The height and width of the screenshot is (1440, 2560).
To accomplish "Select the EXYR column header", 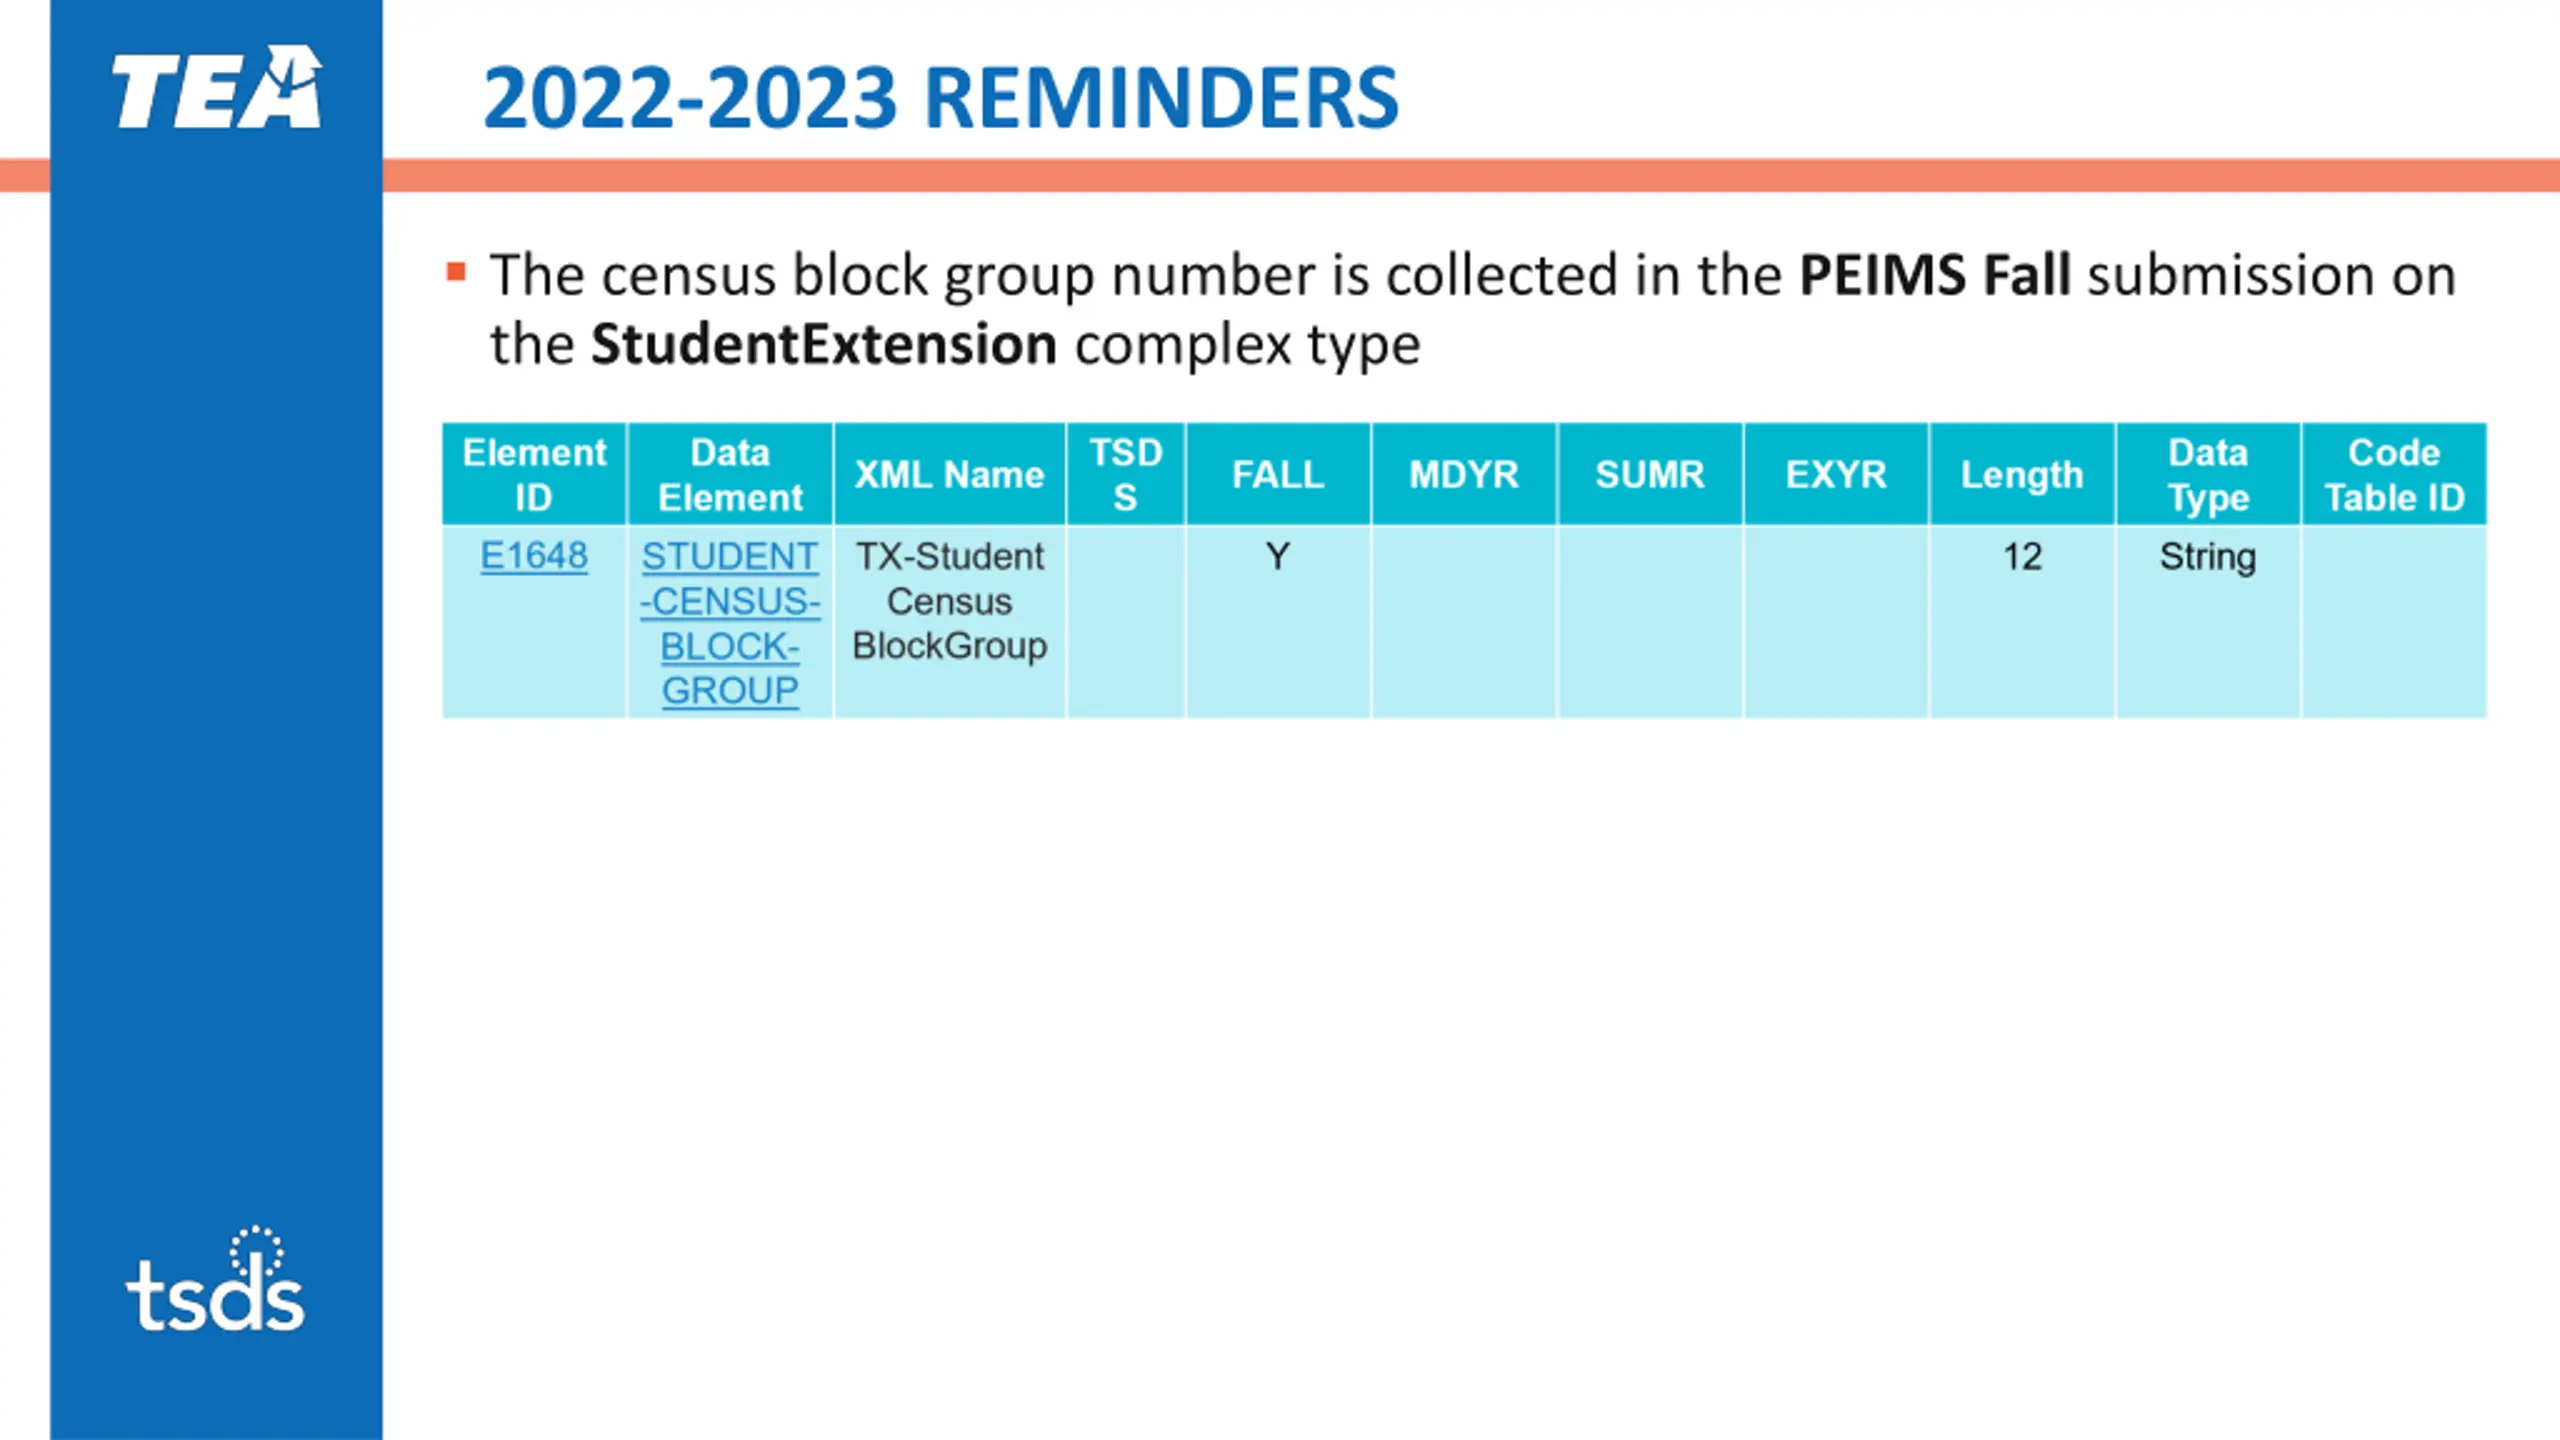I will (x=1836, y=474).
